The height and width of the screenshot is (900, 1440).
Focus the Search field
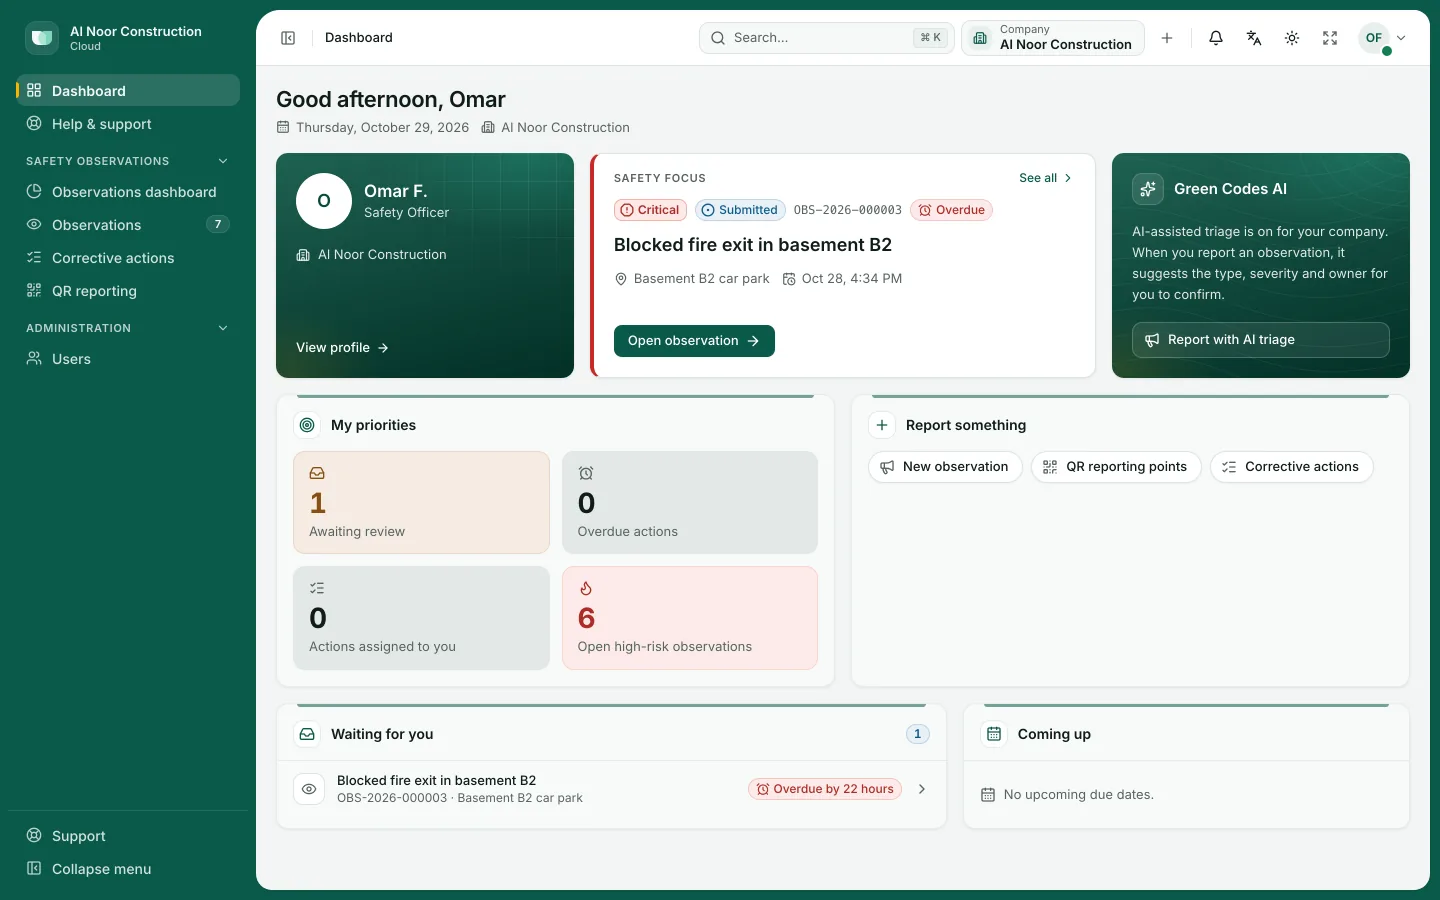coord(827,38)
